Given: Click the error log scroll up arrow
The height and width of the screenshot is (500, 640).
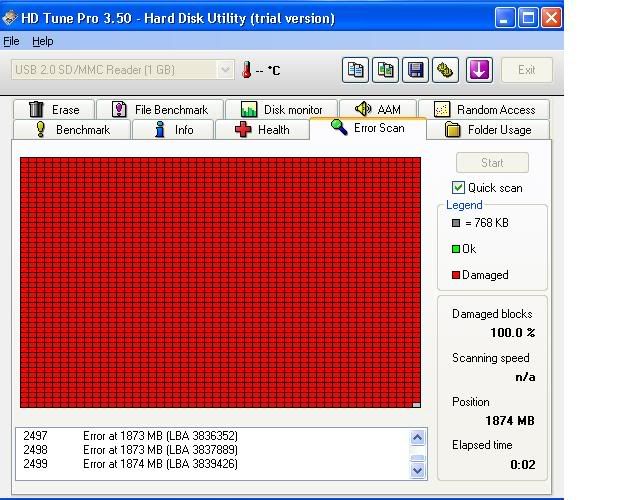Looking at the screenshot, I should pyautogui.click(x=417, y=438).
